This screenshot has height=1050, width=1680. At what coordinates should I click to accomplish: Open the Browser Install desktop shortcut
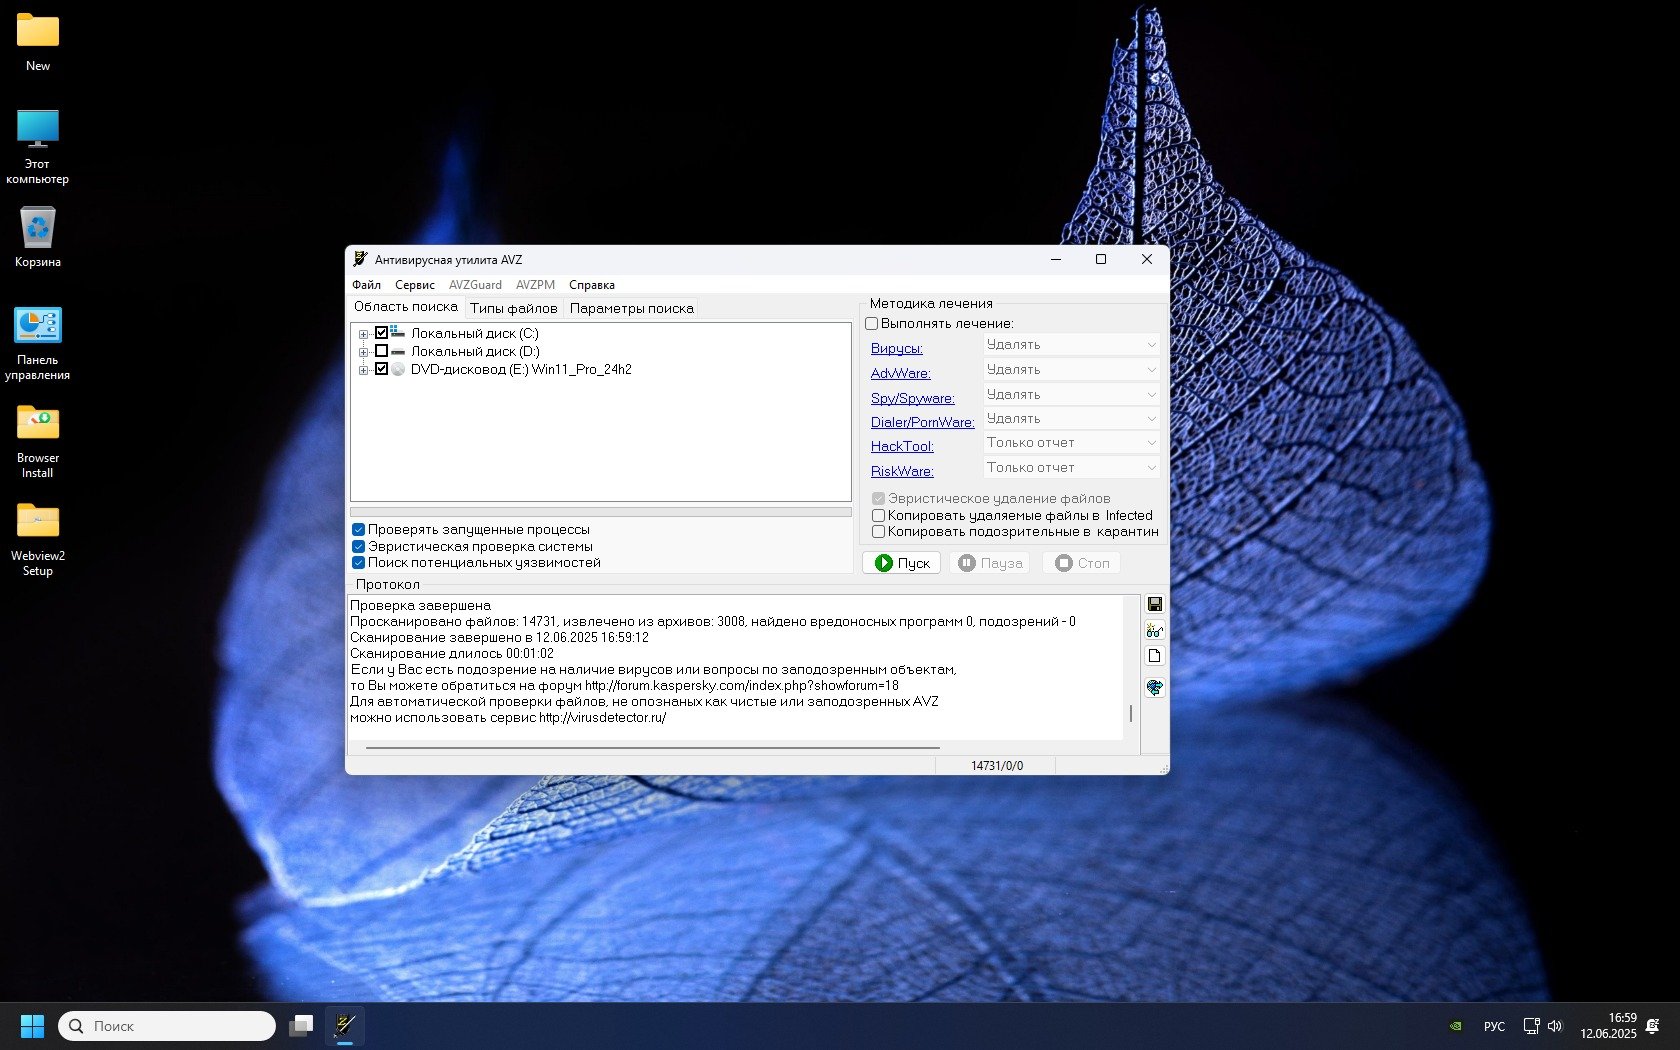click(x=38, y=440)
